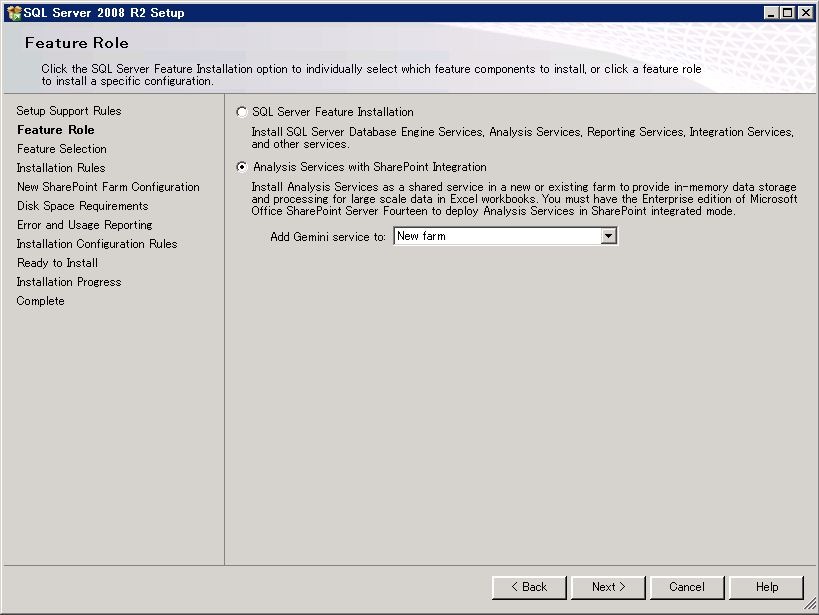Click the Next button
The image size is (819, 615).
[x=609, y=587]
